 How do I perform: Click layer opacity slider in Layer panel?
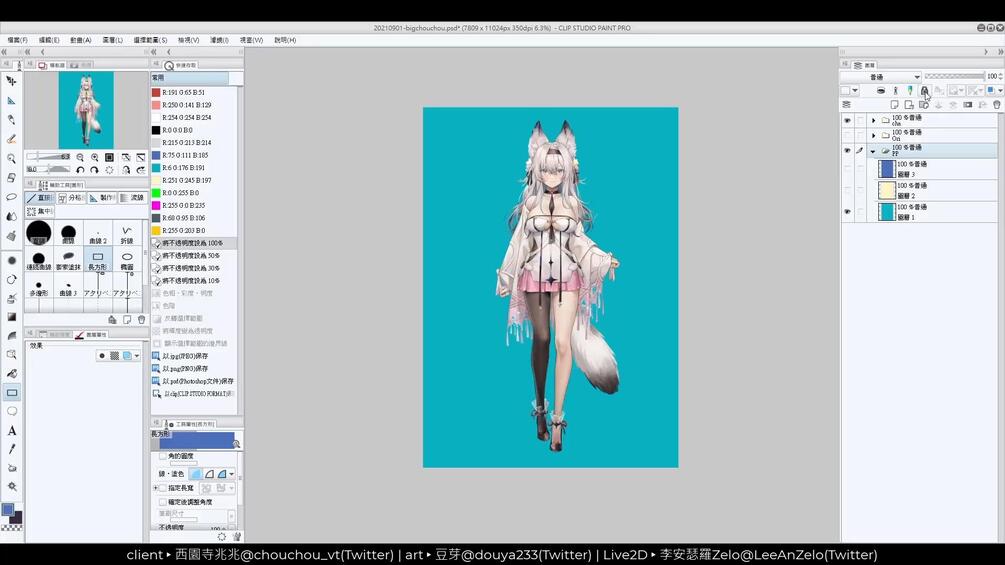[954, 76]
